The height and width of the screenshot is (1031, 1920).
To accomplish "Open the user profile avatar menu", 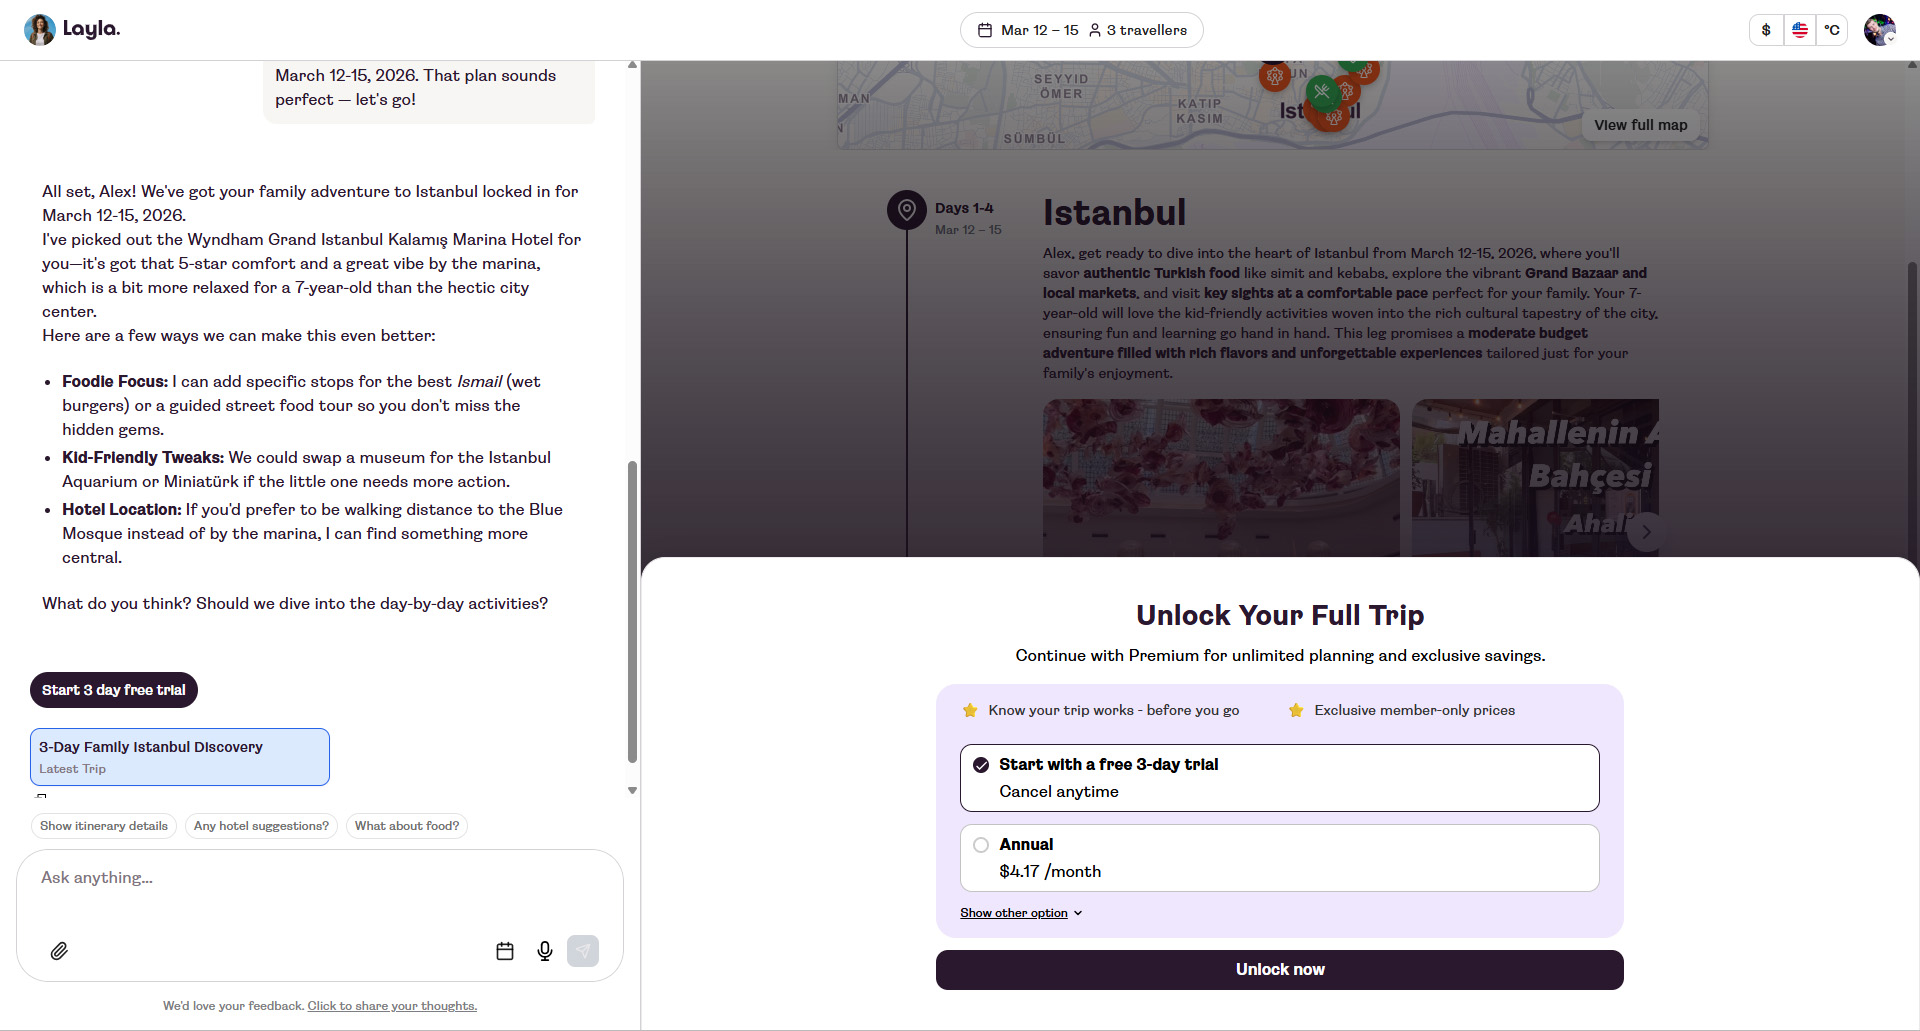I will point(1879,30).
